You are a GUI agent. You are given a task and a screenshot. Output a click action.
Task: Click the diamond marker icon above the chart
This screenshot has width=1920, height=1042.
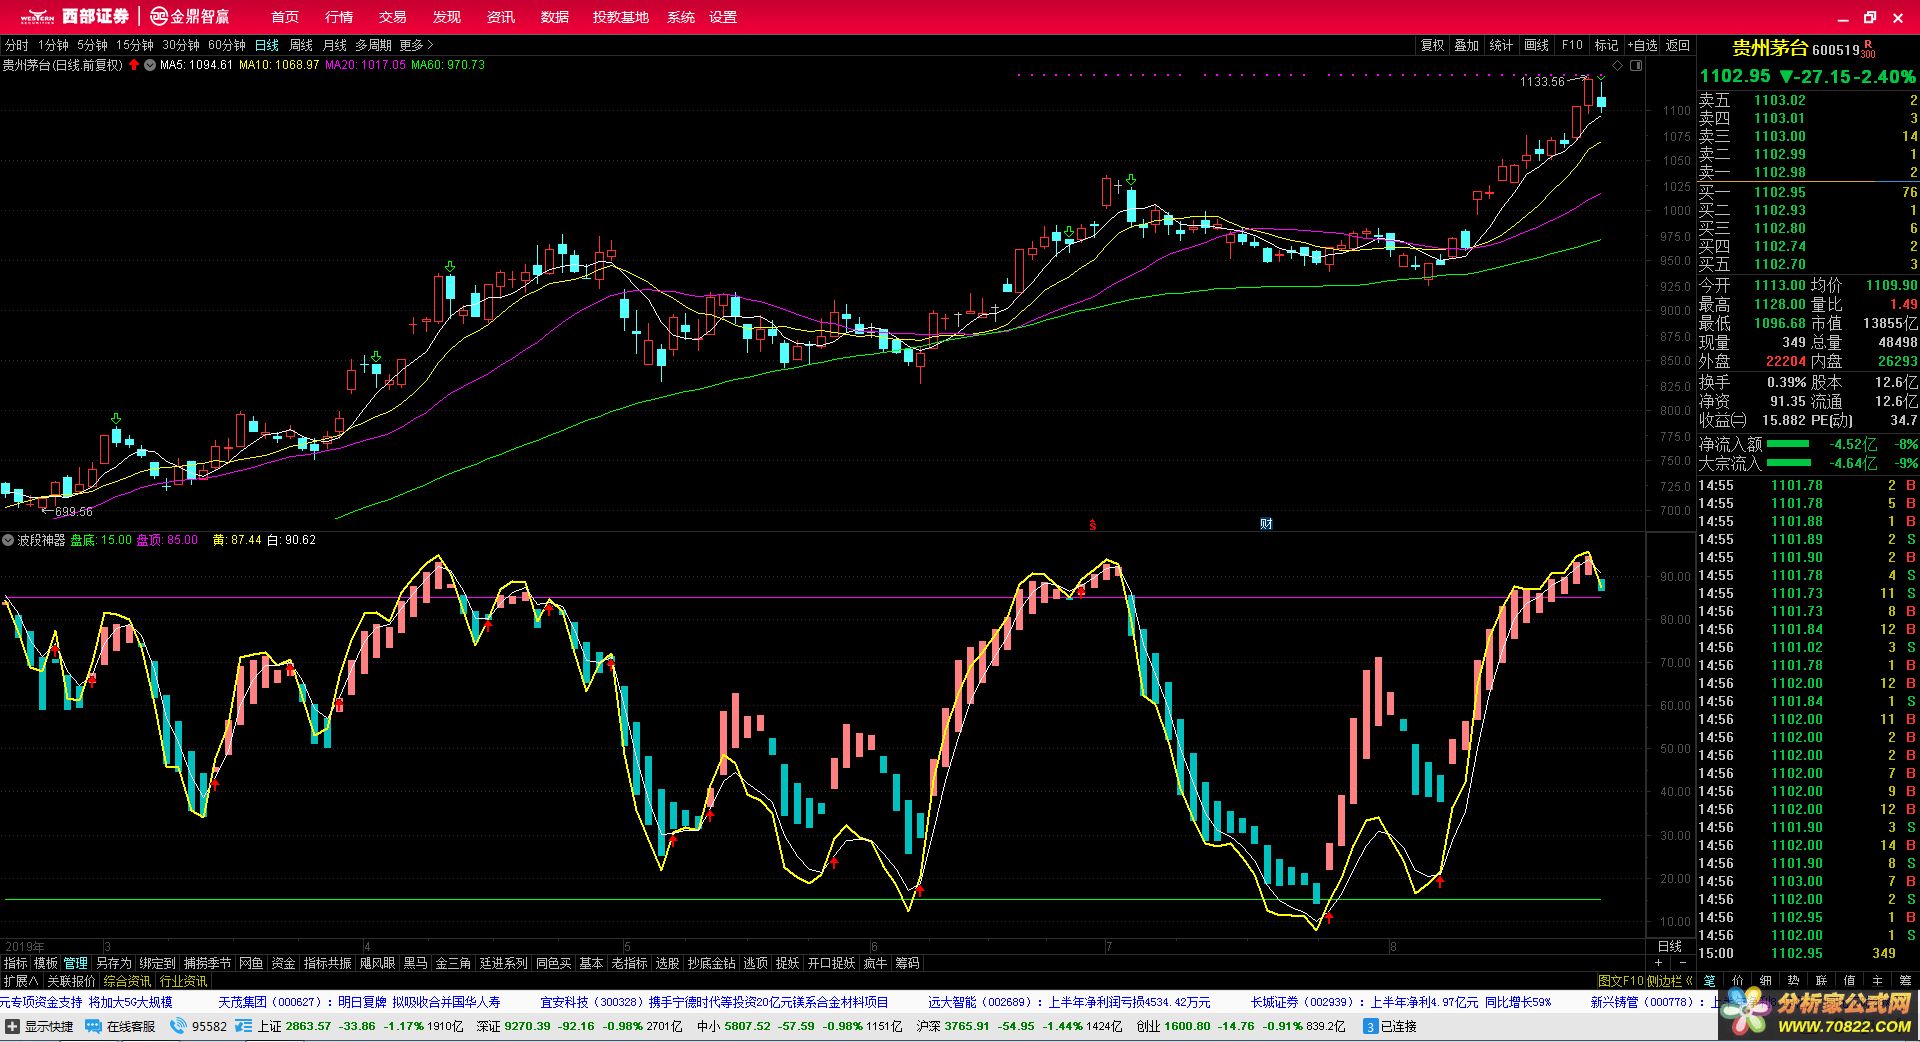pyautogui.click(x=1618, y=66)
